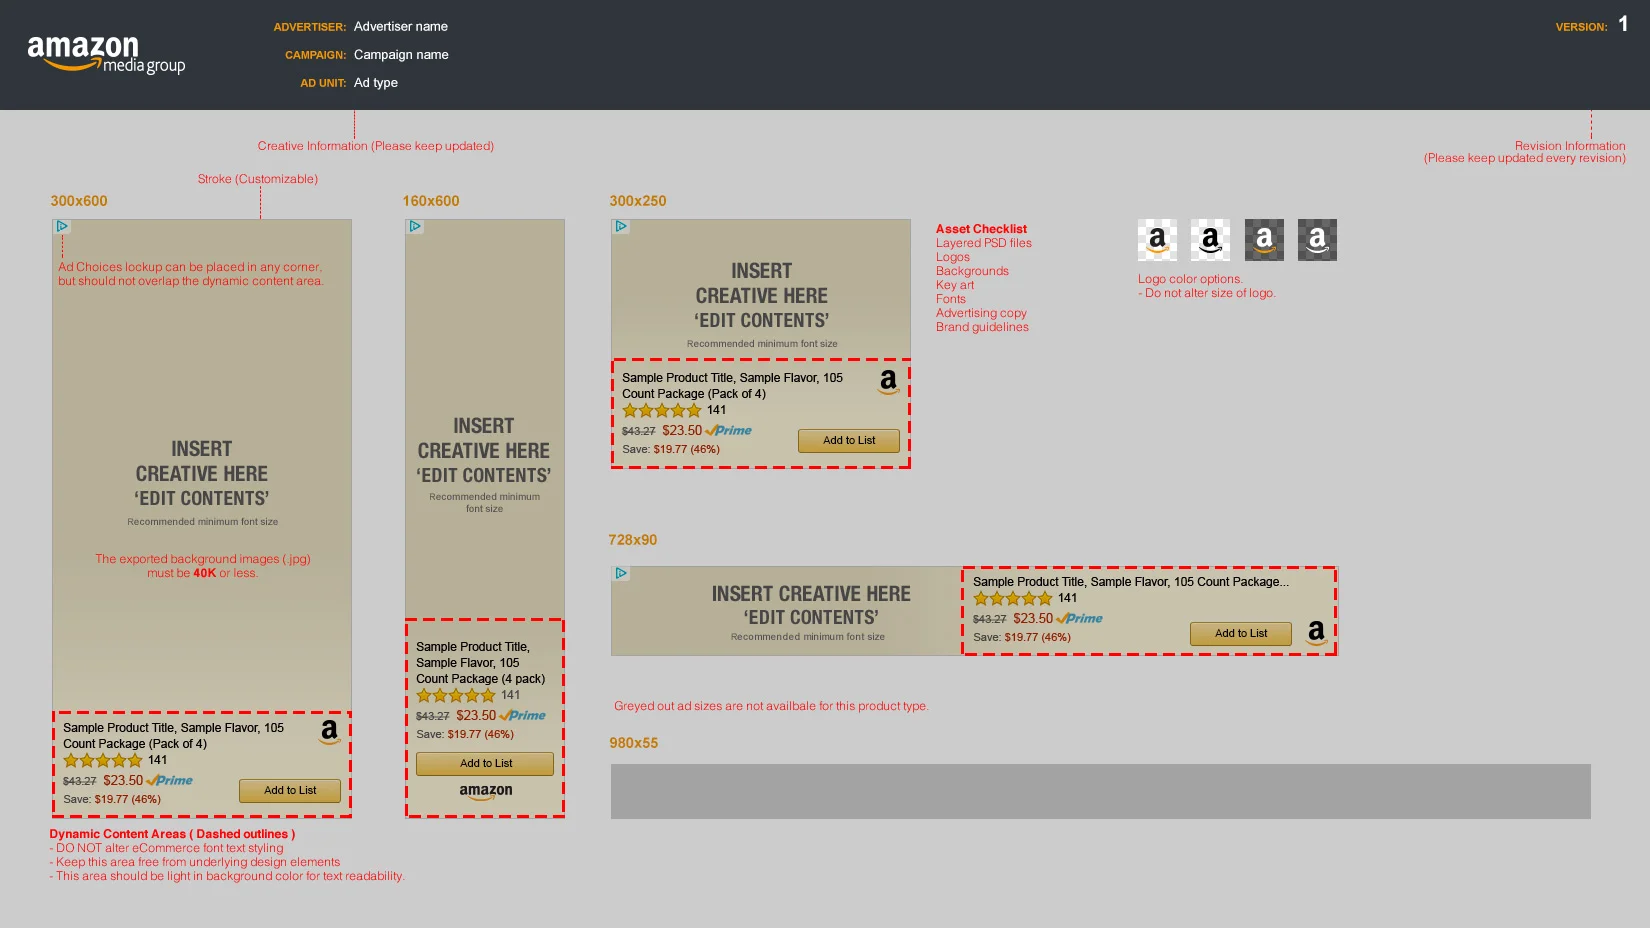Click the Prime badge in the 728x90 ad

click(x=1080, y=618)
